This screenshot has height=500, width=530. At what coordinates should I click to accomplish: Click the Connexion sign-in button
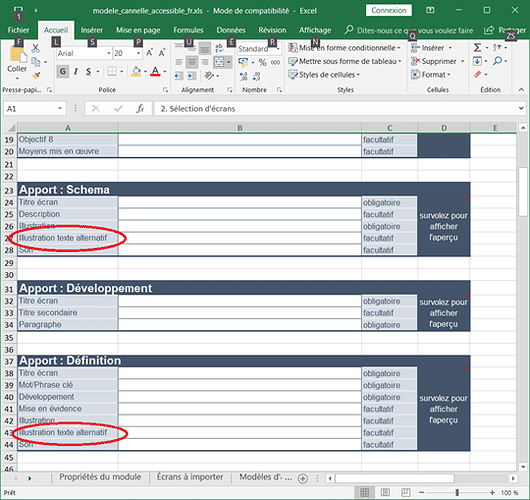(x=389, y=10)
